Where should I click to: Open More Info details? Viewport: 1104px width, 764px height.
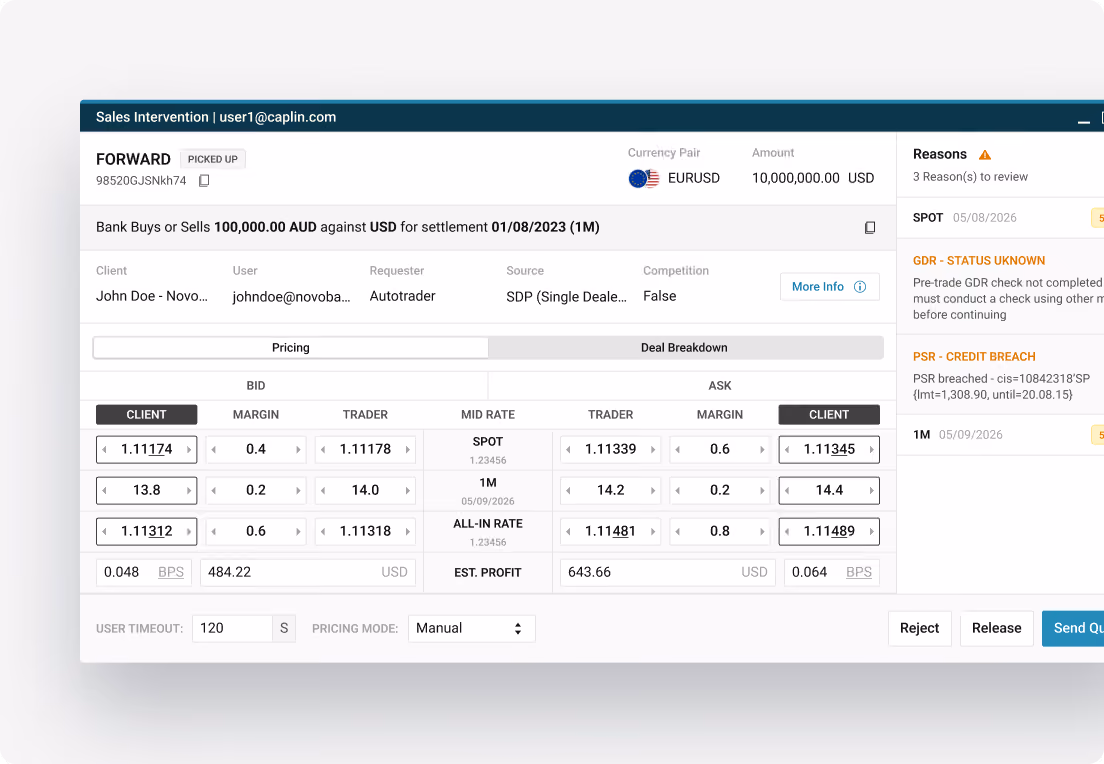click(x=829, y=287)
